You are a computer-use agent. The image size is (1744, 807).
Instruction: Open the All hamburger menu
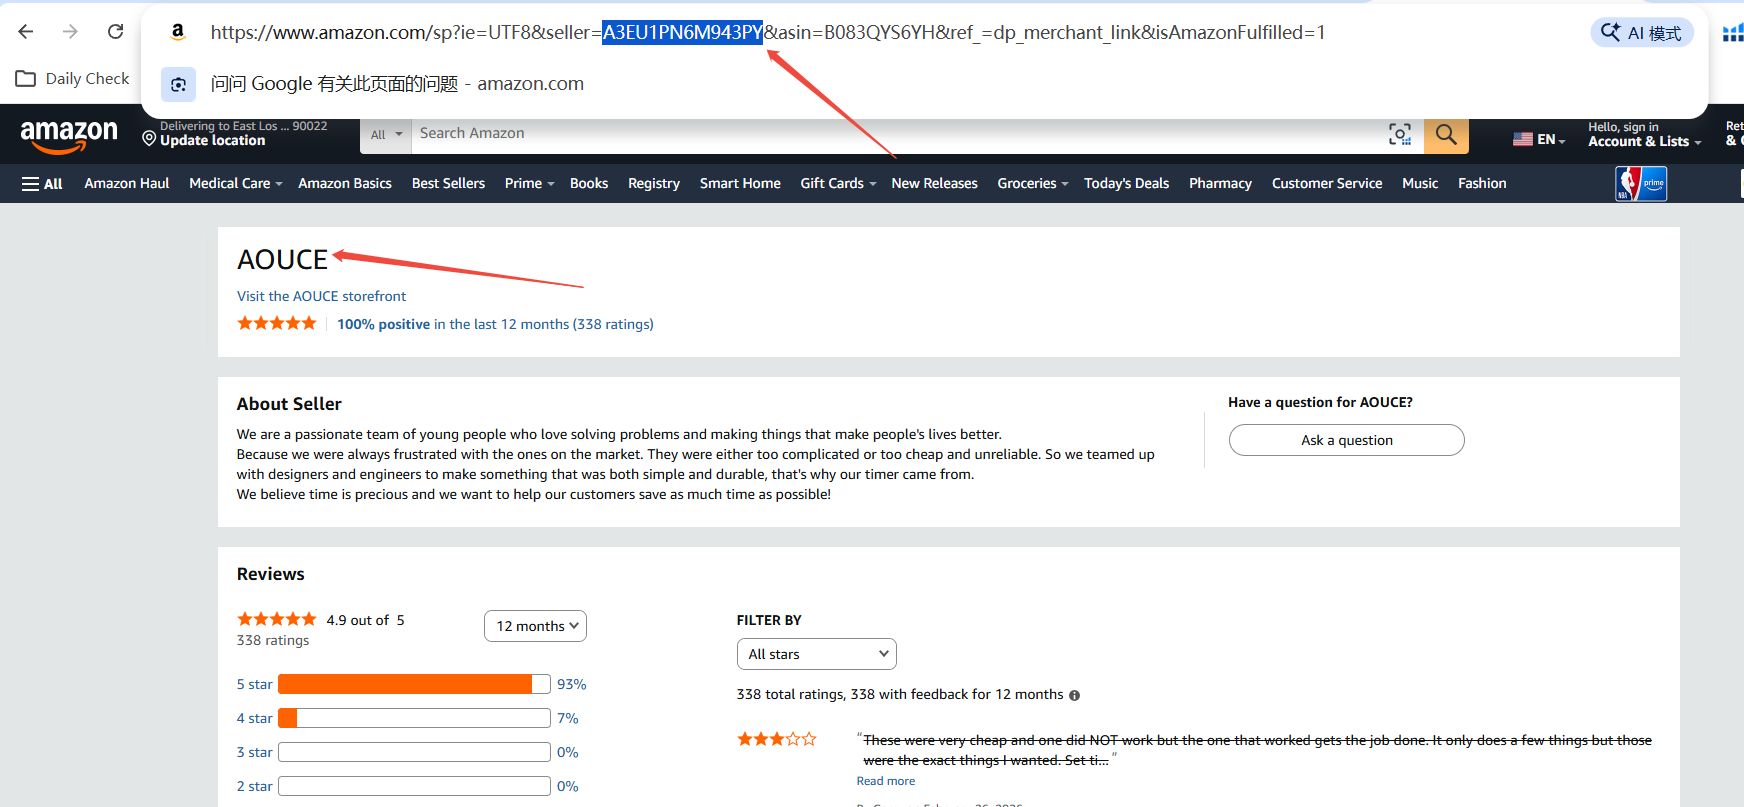(x=42, y=184)
